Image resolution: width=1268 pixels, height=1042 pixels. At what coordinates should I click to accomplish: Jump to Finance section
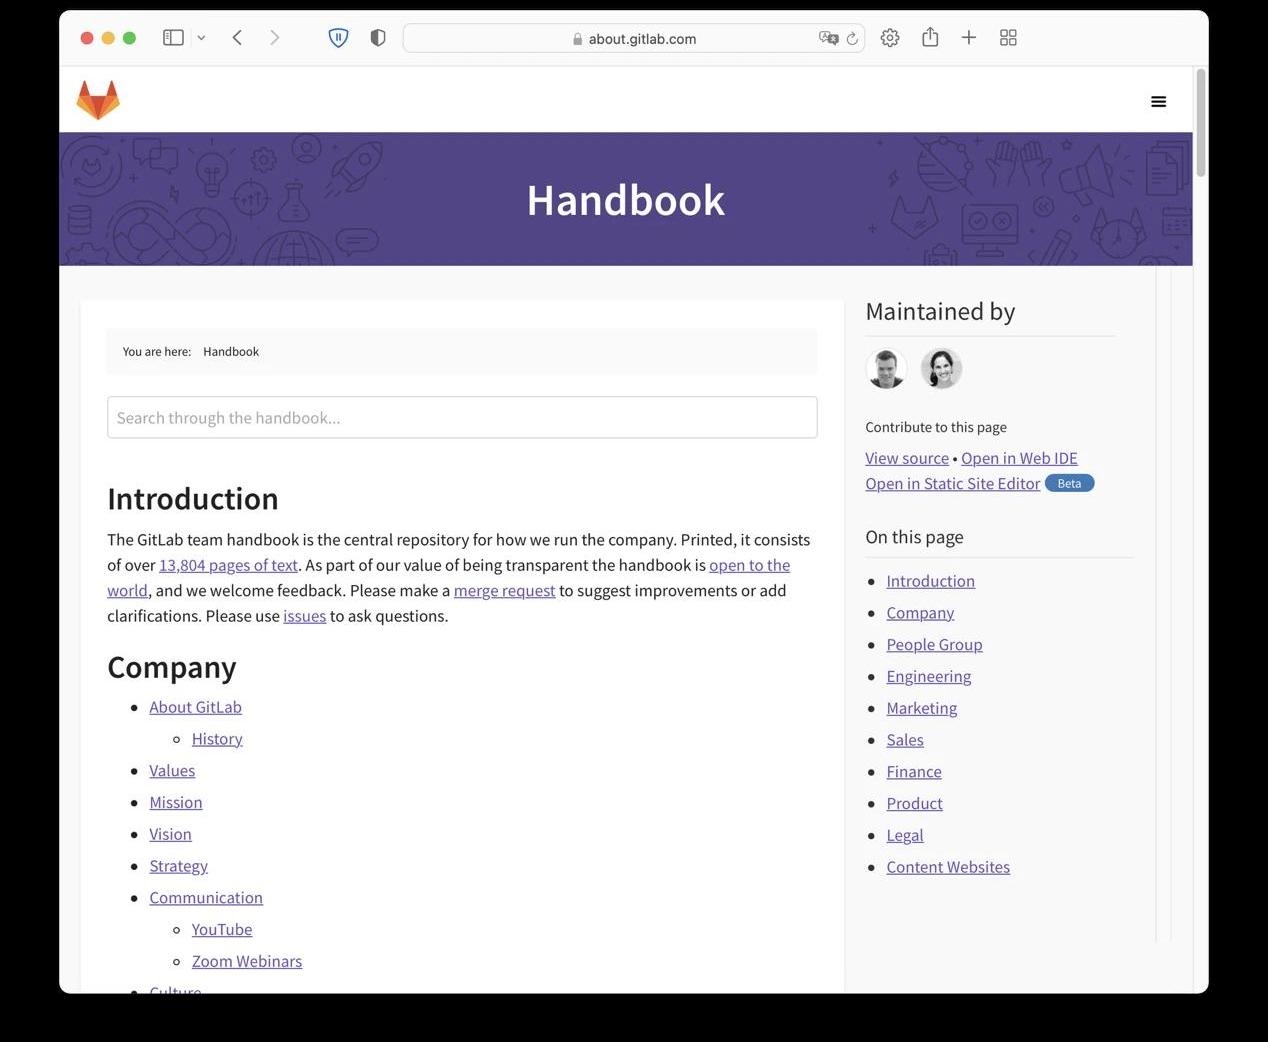(x=914, y=772)
